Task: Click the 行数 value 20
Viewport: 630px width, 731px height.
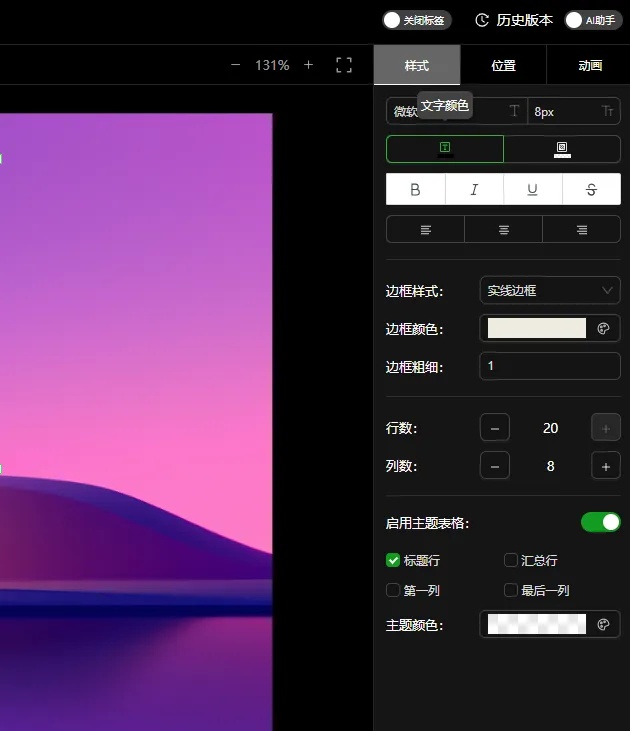Action: click(550, 428)
